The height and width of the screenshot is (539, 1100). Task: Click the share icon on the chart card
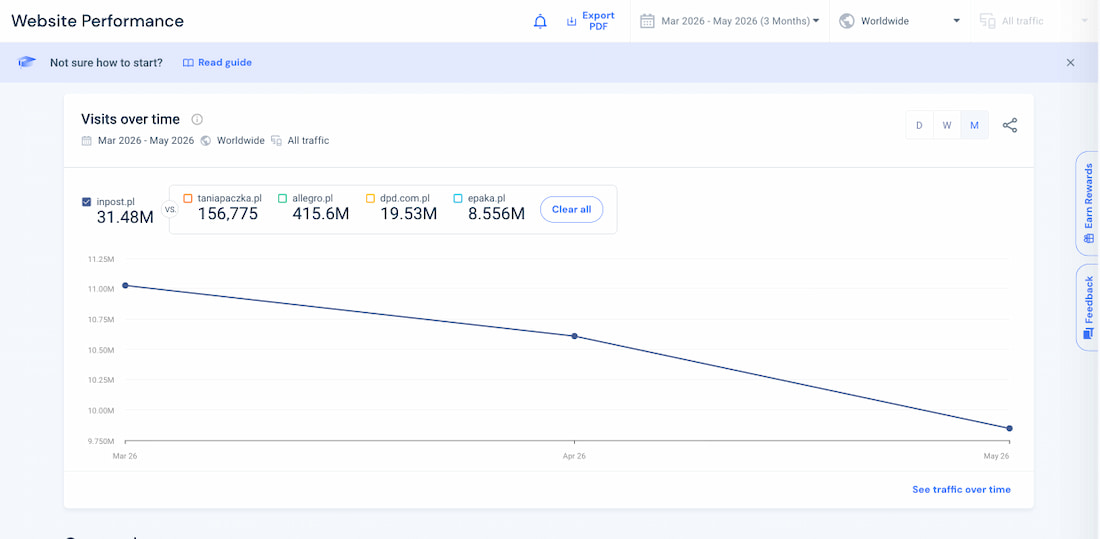(1010, 126)
